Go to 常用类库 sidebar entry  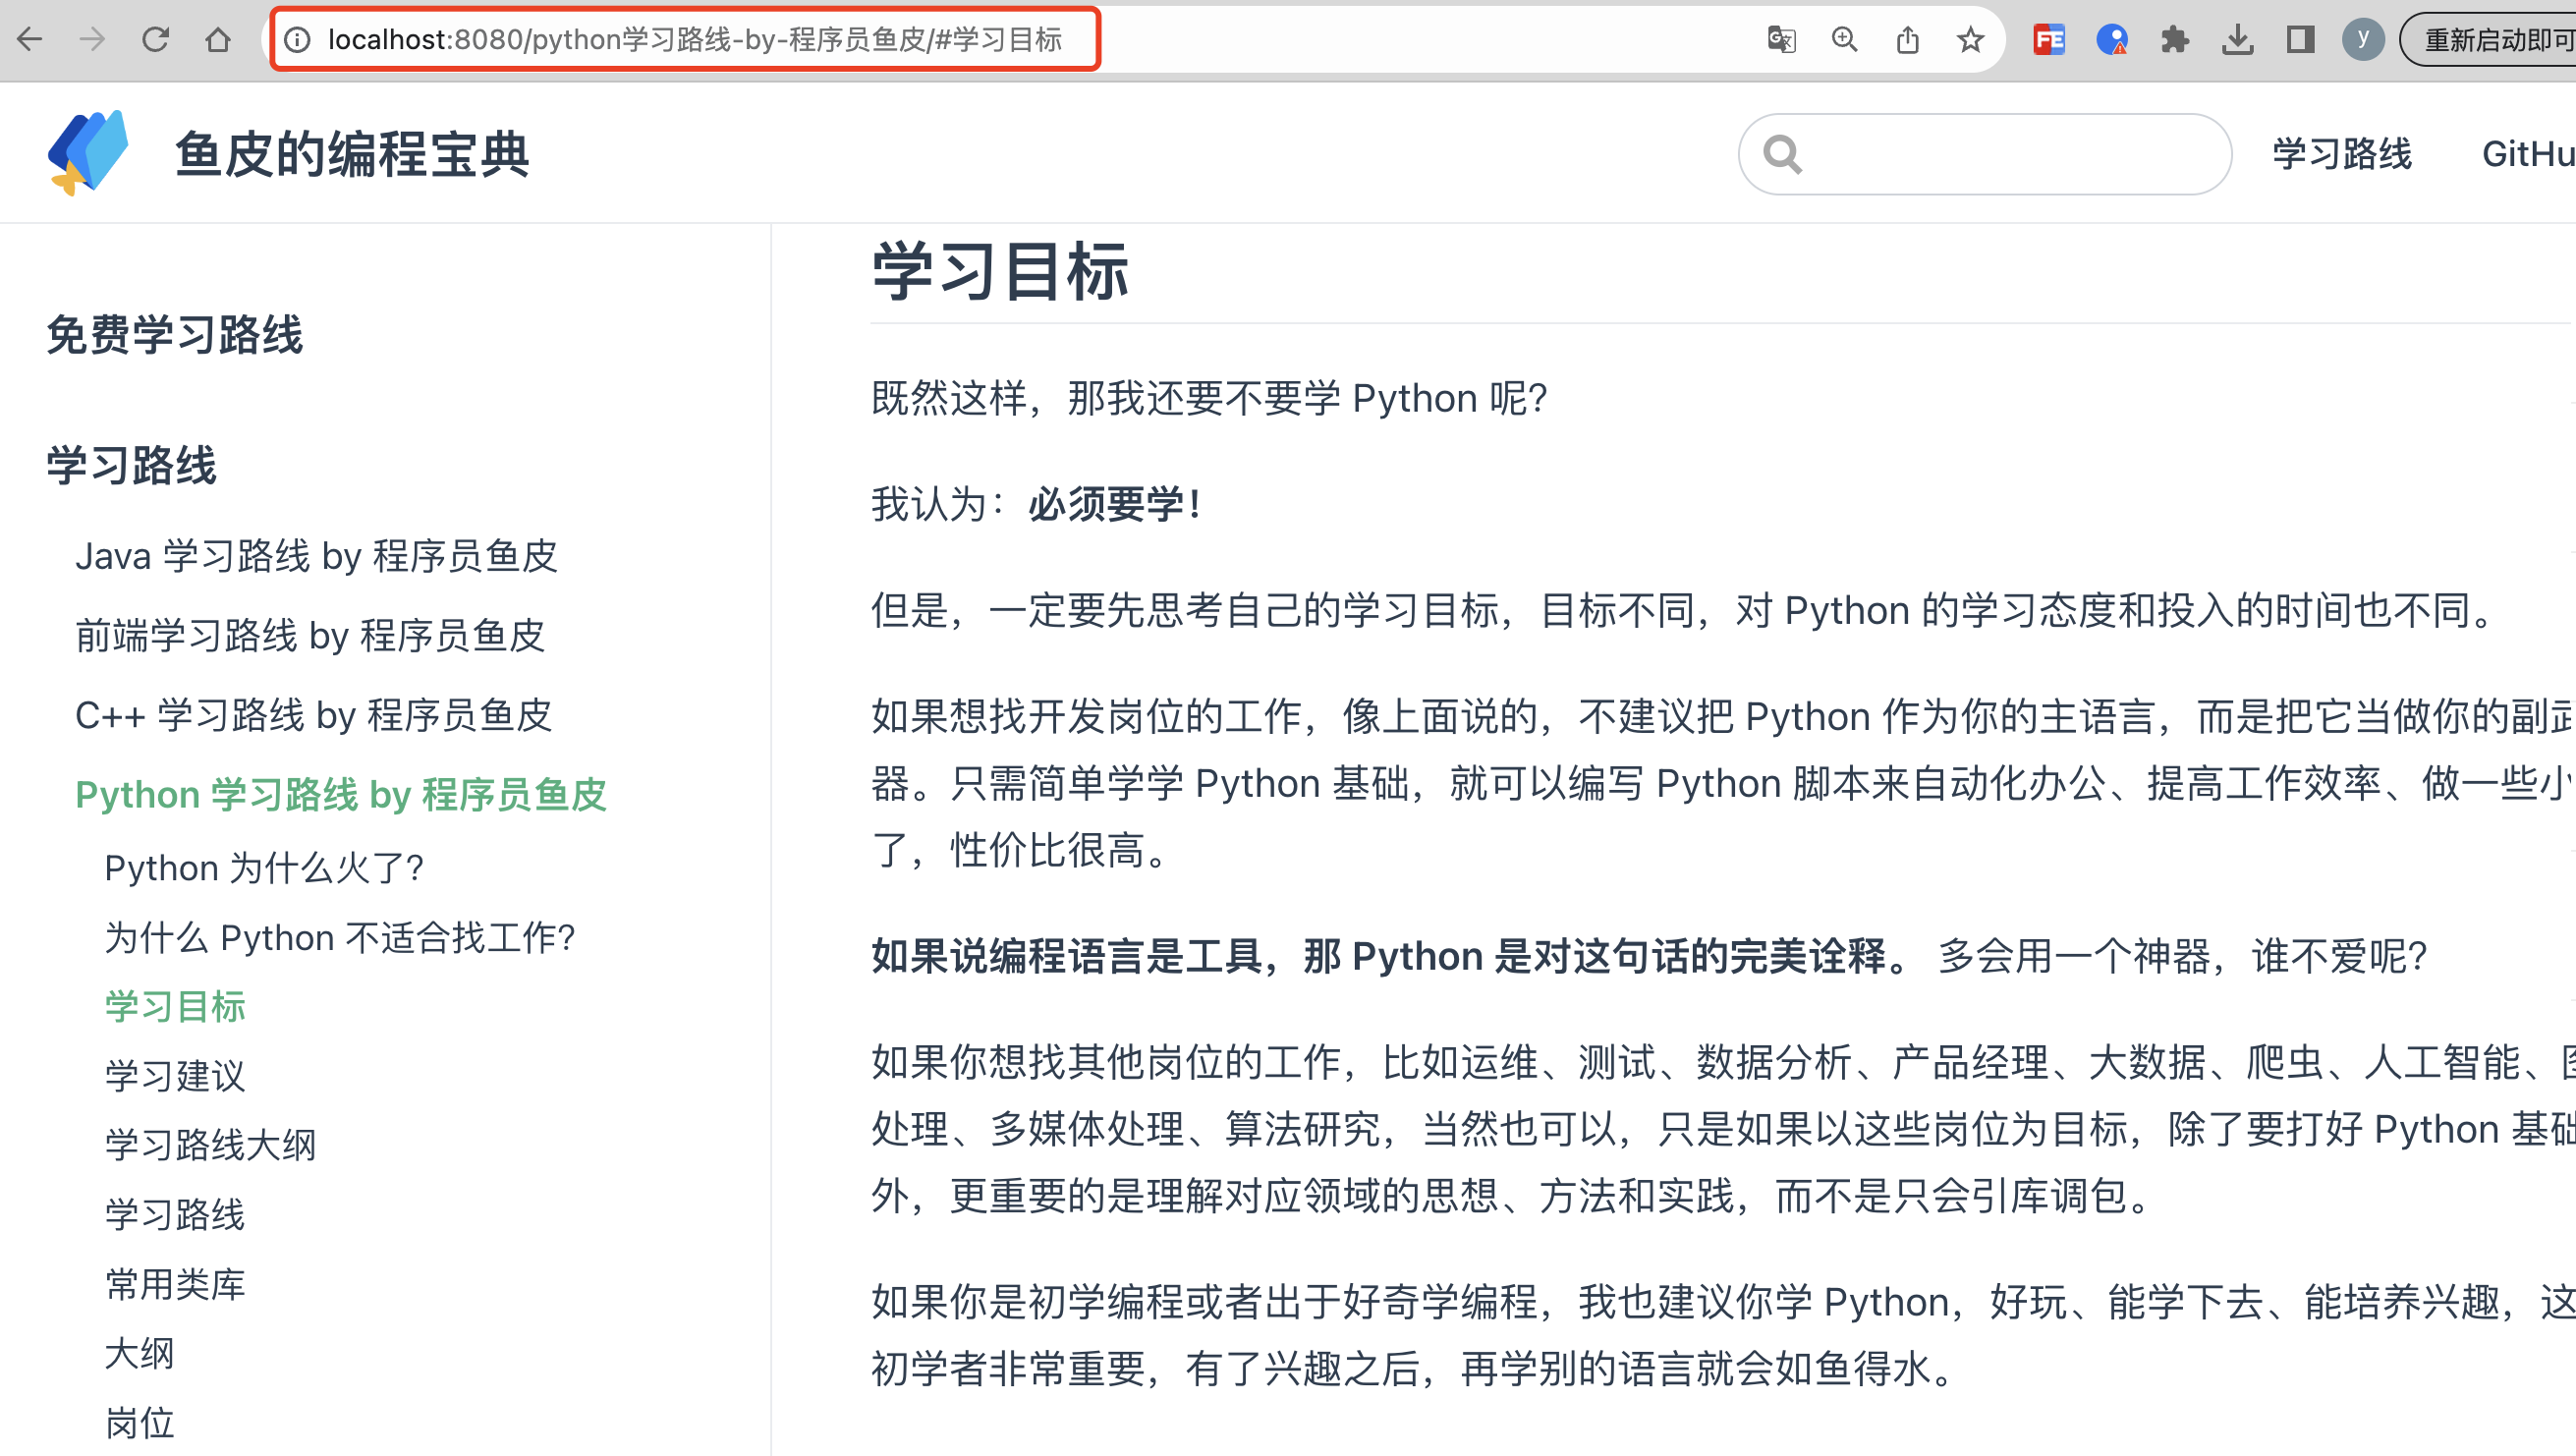(x=175, y=1284)
